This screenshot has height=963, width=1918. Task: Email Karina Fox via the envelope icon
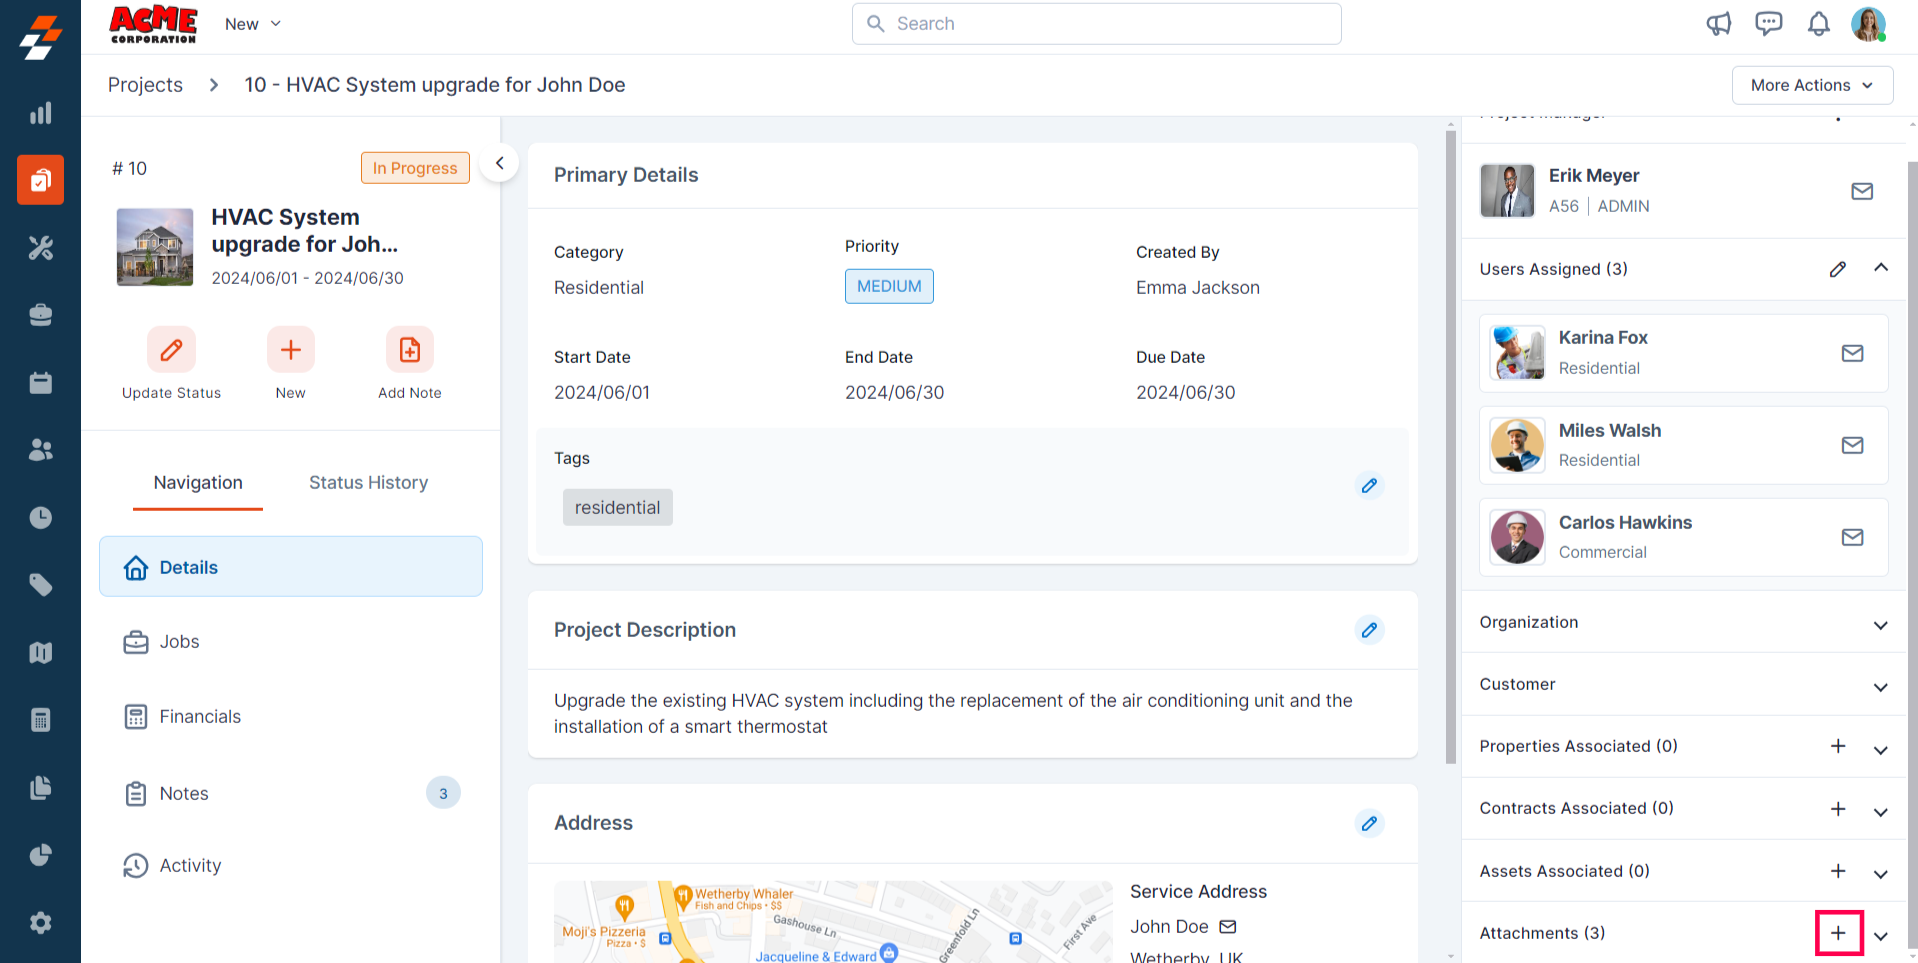pyautogui.click(x=1852, y=353)
